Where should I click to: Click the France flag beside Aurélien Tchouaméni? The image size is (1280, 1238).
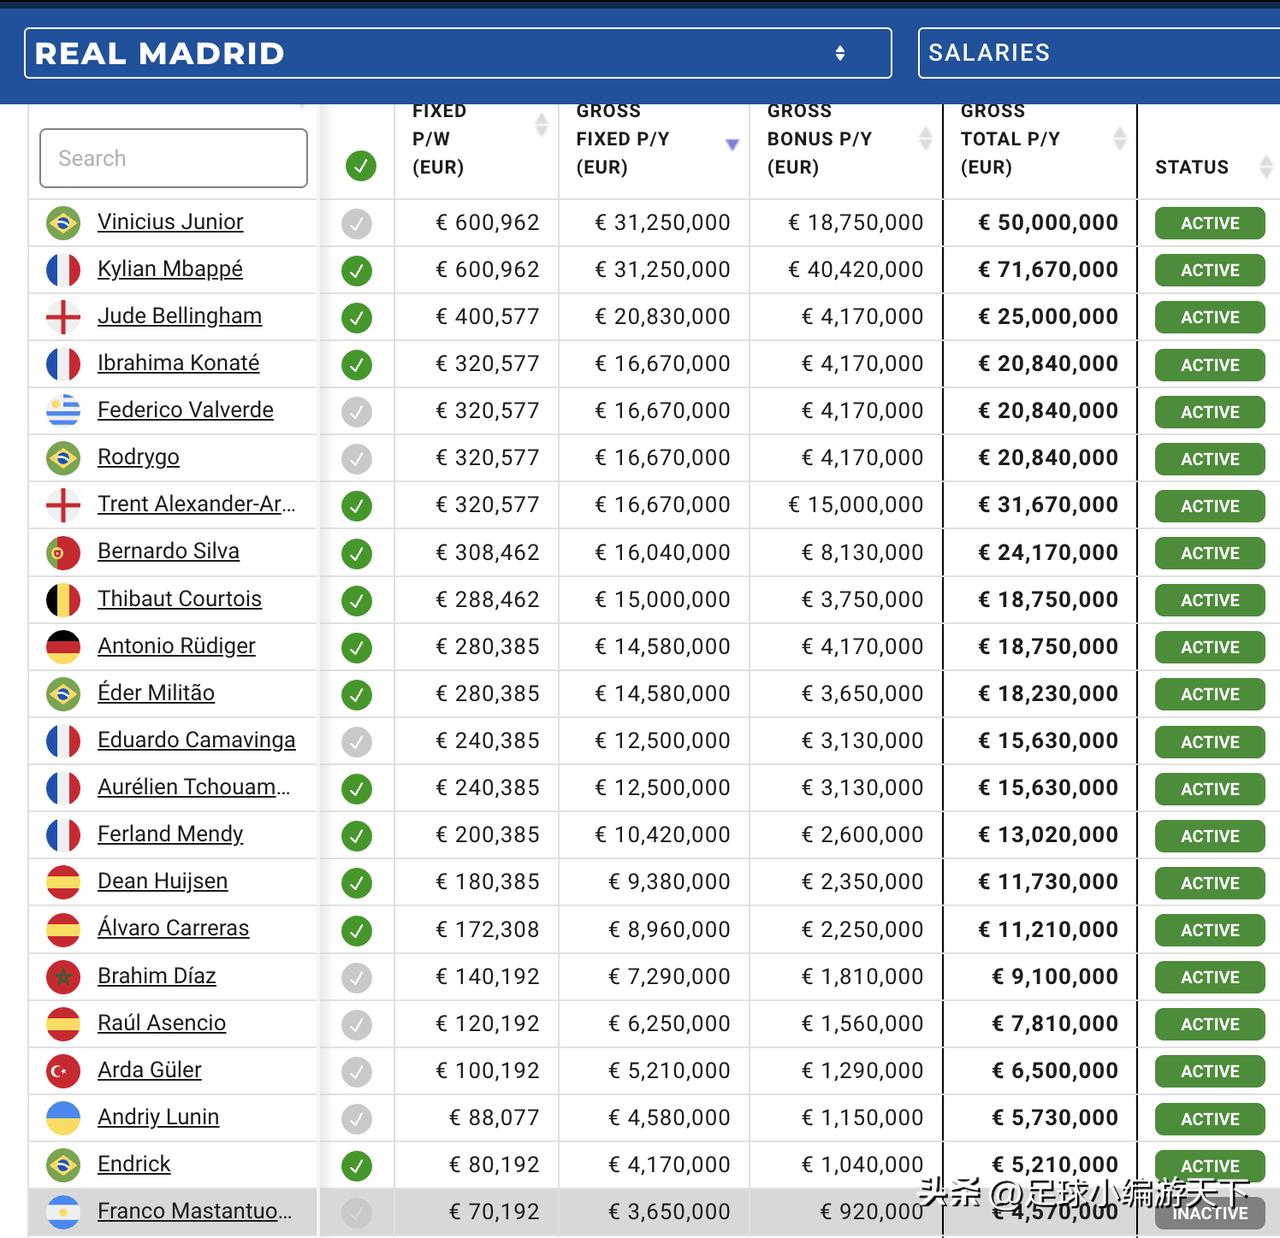click(x=63, y=788)
